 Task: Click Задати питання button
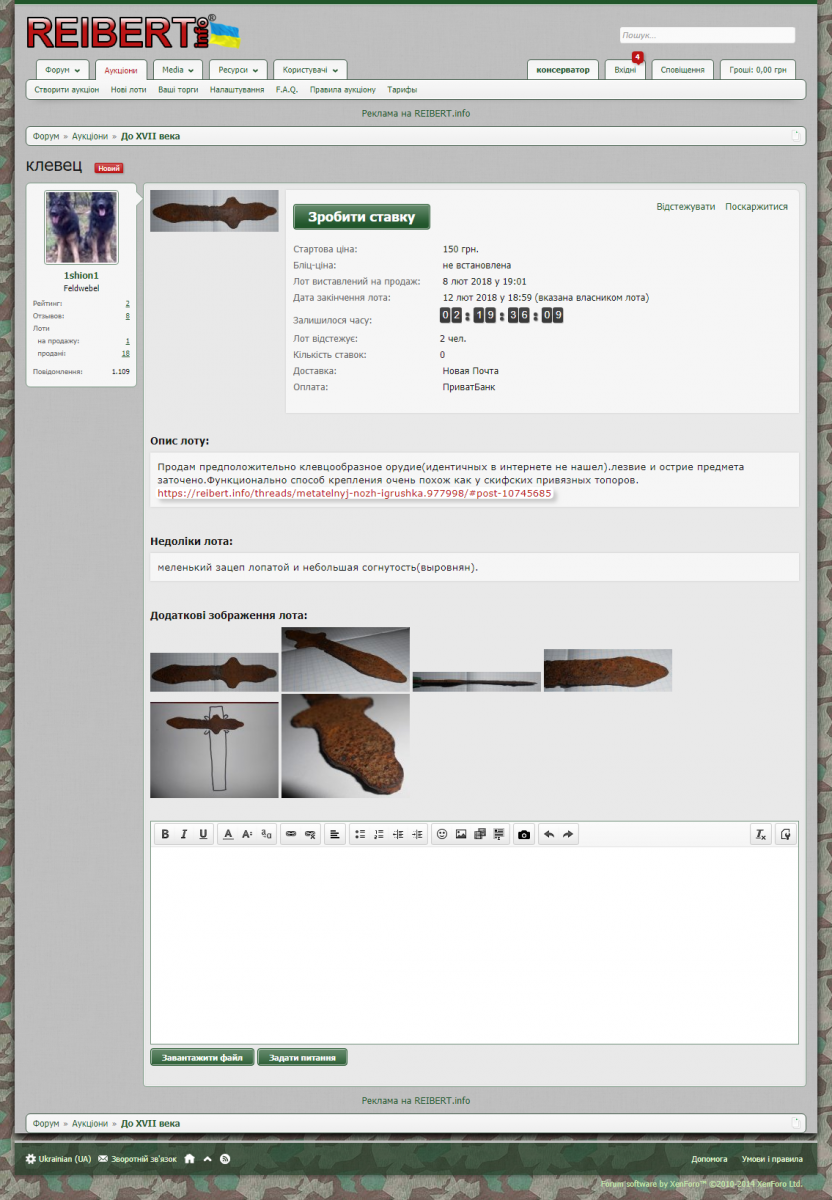click(x=302, y=1057)
